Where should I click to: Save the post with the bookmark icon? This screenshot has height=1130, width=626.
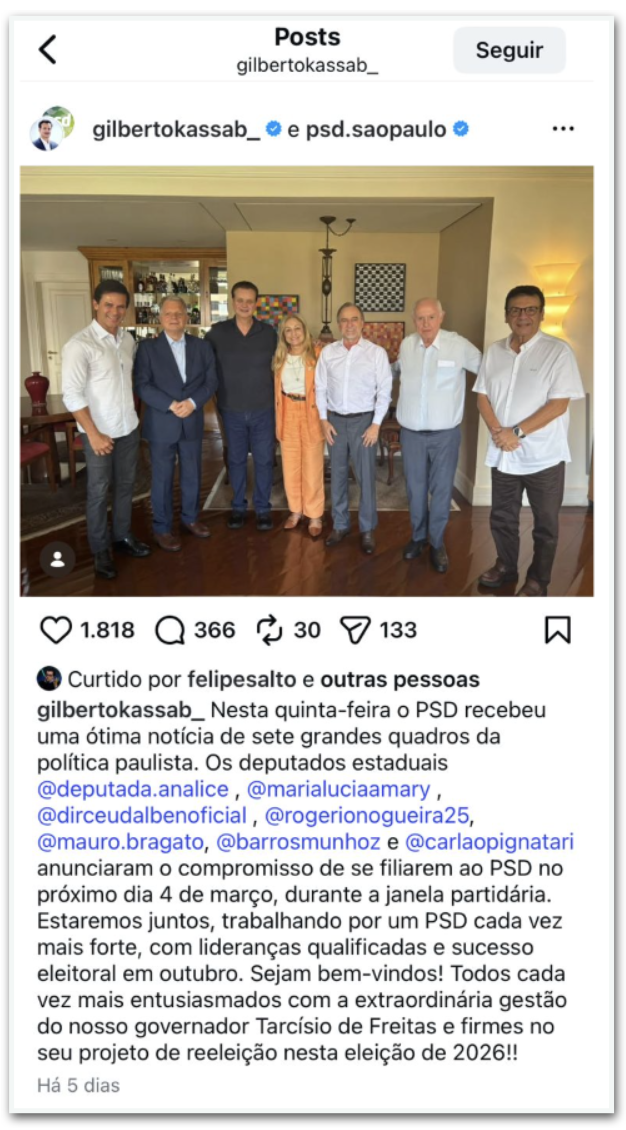pyautogui.click(x=558, y=630)
